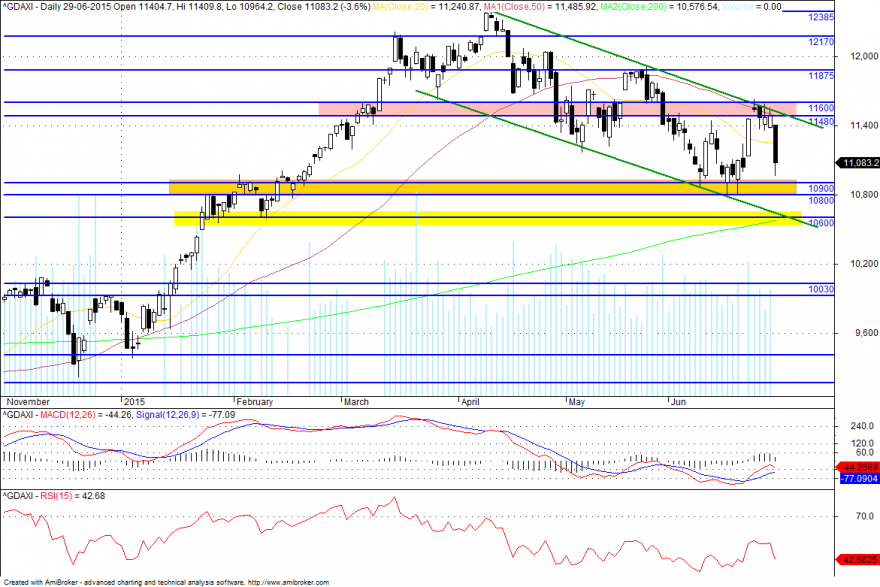Click the 12385 price level label
This screenshot has height=587, width=880.
click(x=821, y=17)
